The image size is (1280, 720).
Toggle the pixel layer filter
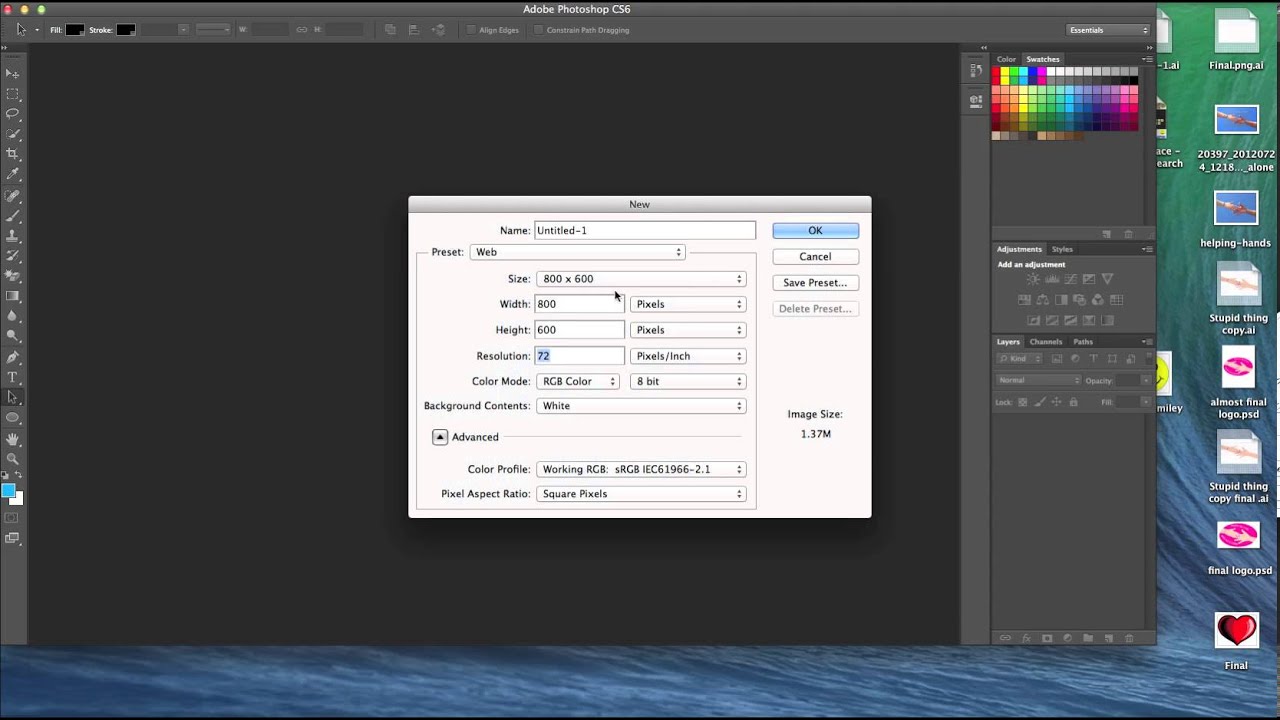(x=1059, y=359)
